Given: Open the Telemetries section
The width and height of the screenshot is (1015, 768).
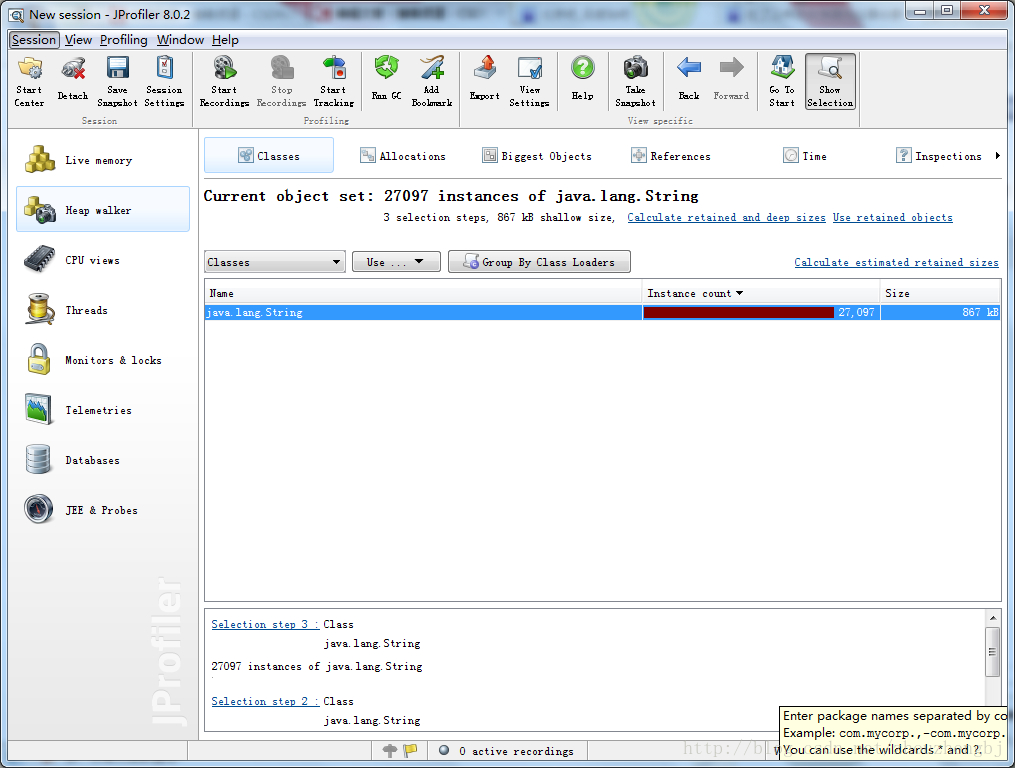Looking at the screenshot, I should 103,410.
